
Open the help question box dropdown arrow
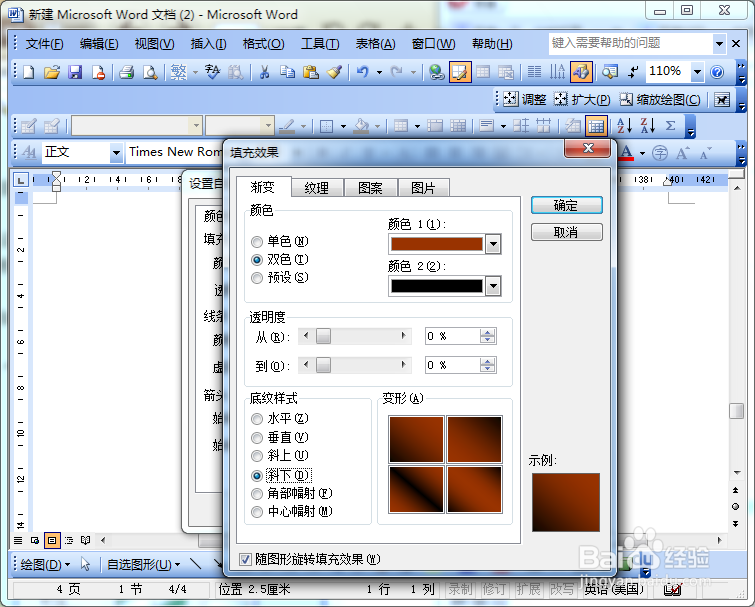point(719,44)
